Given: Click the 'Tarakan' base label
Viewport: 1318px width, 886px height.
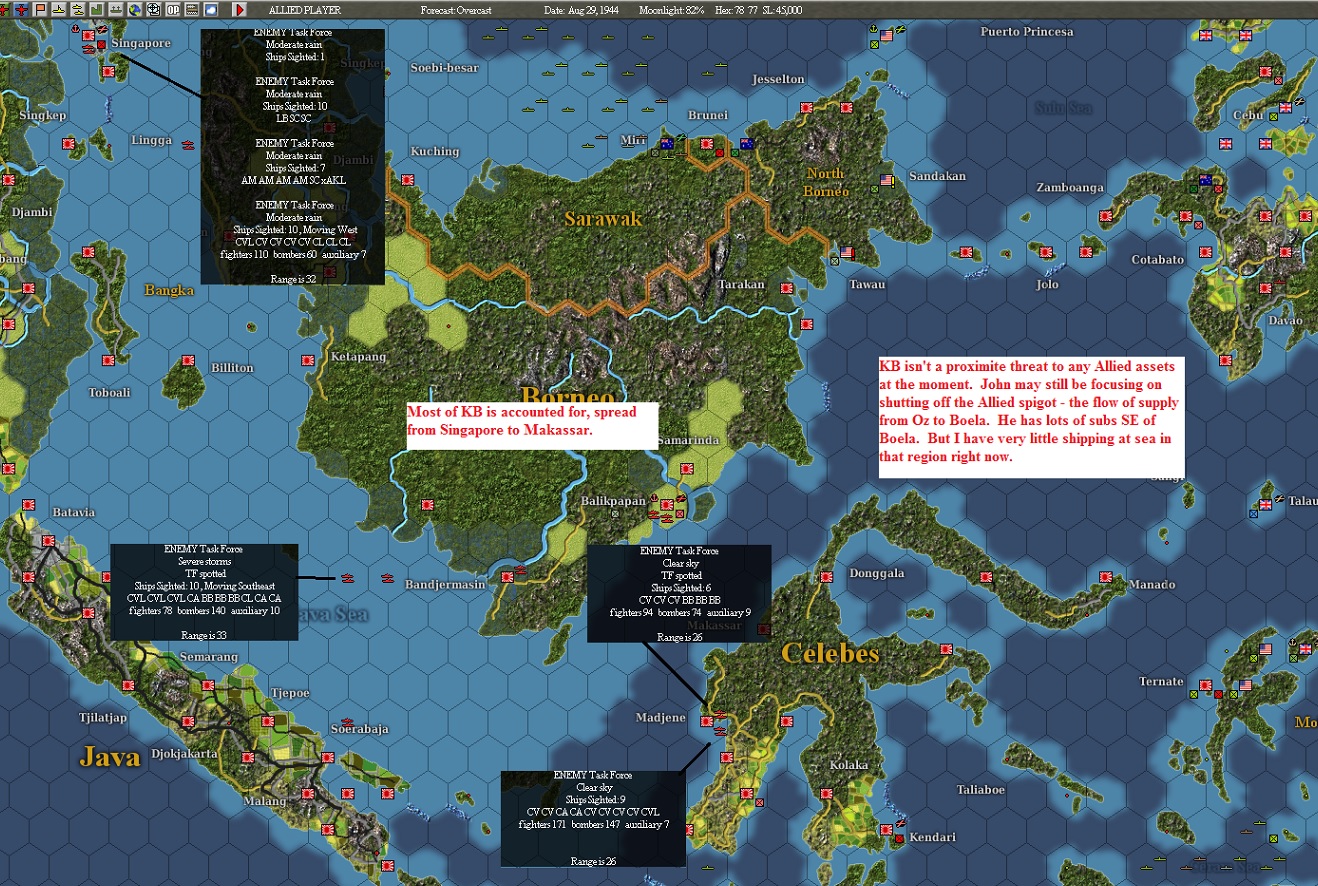Looking at the screenshot, I should click(x=741, y=284).
